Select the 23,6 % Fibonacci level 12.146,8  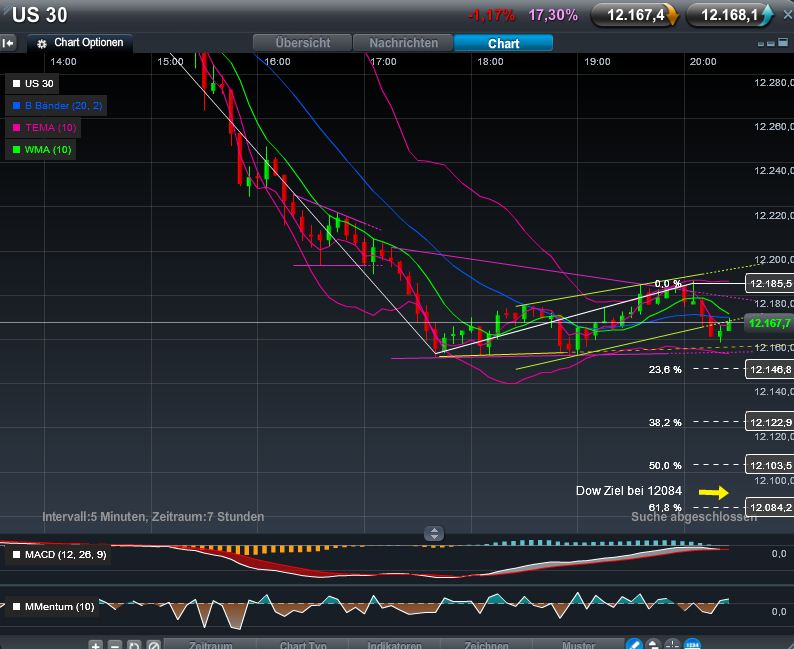(x=770, y=370)
